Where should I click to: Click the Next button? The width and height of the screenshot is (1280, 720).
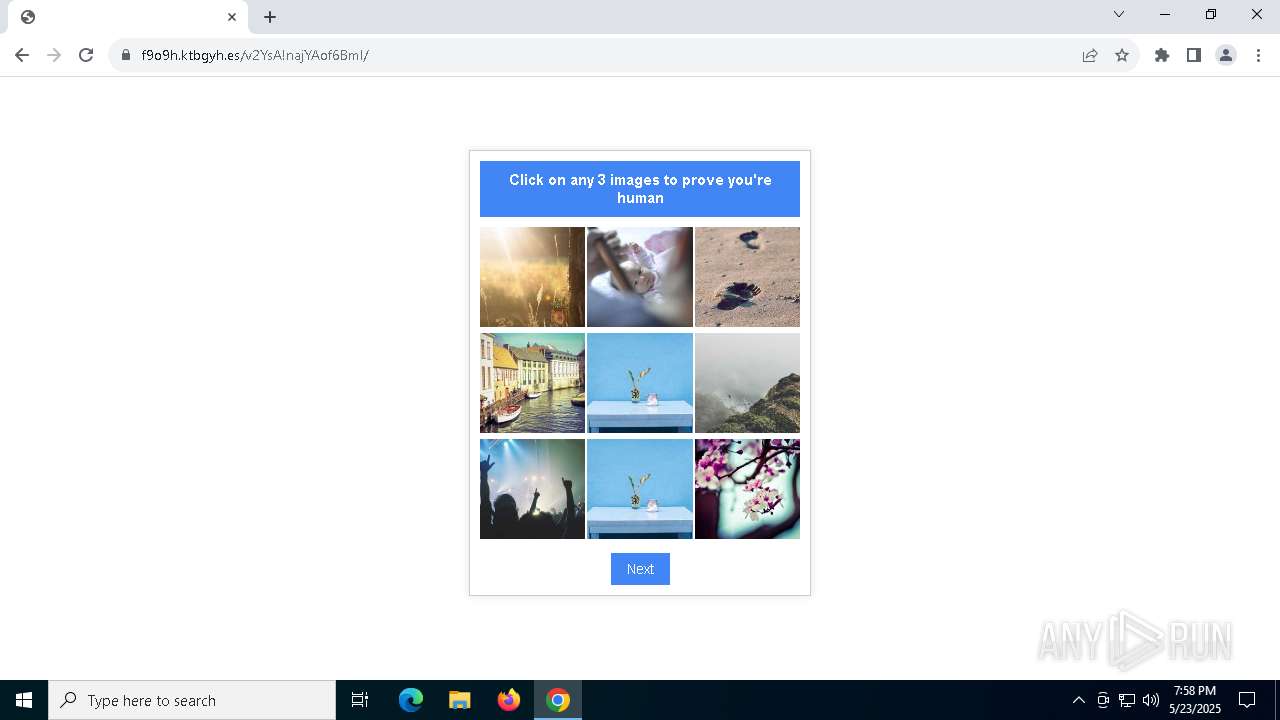pos(640,569)
